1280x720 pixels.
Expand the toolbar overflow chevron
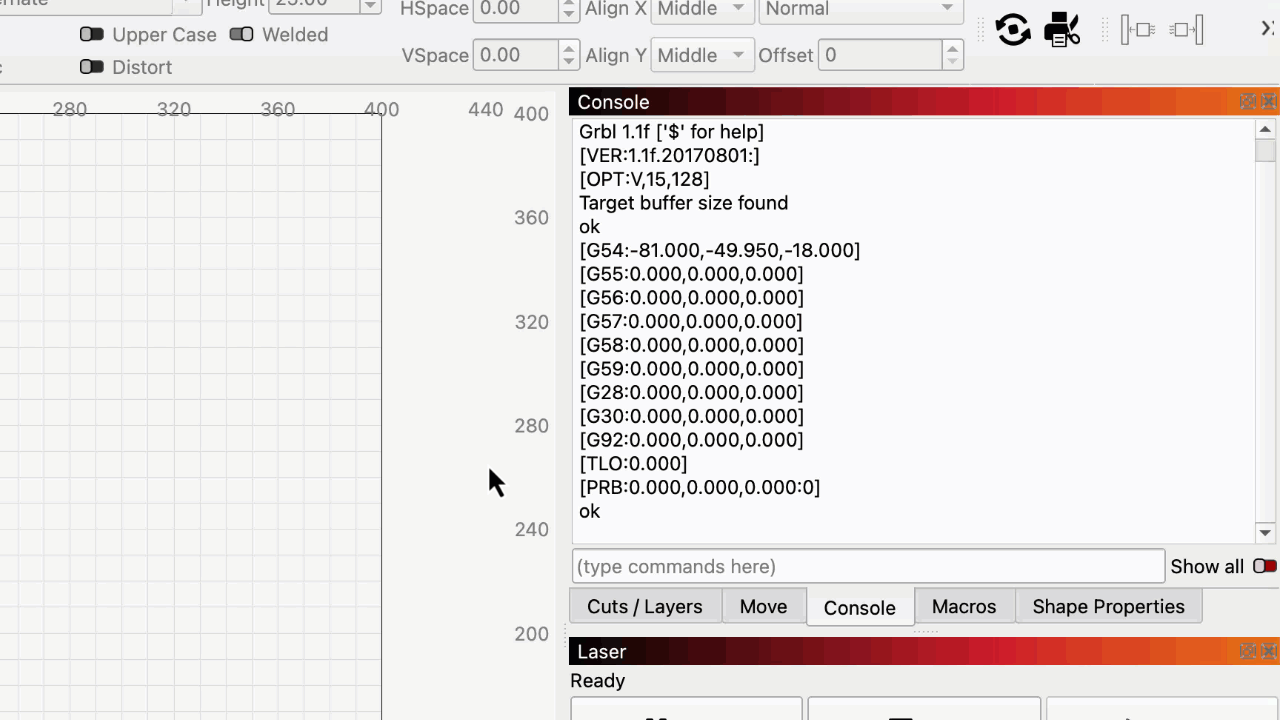click(x=1267, y=29)
